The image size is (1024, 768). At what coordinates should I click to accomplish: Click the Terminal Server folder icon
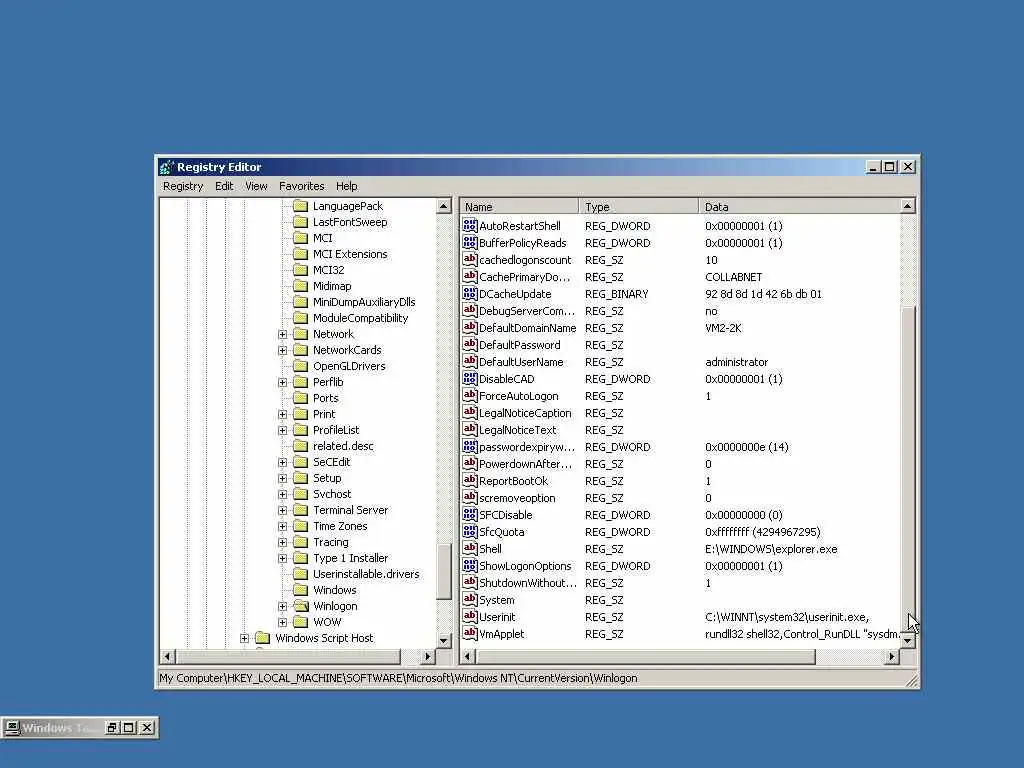pos(300,510)
